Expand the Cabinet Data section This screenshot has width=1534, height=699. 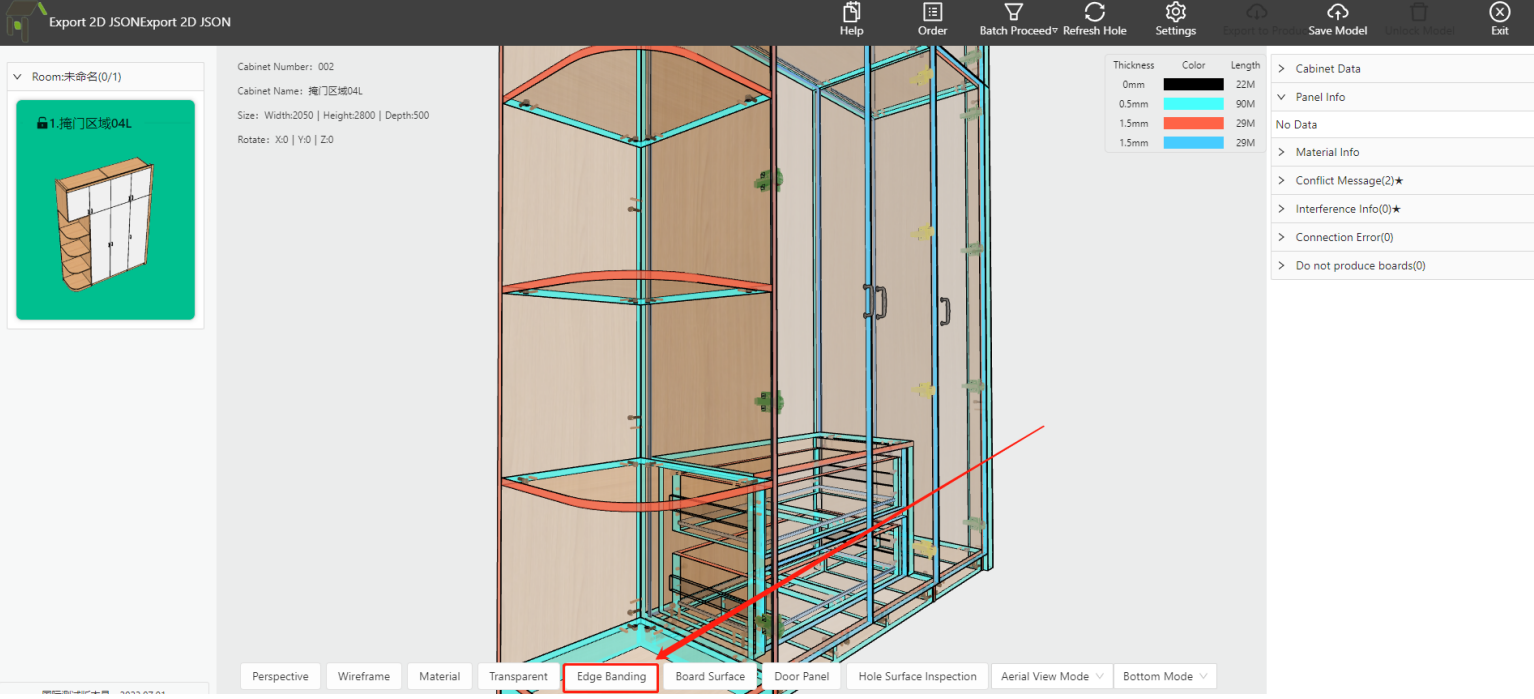point(1327,69)
